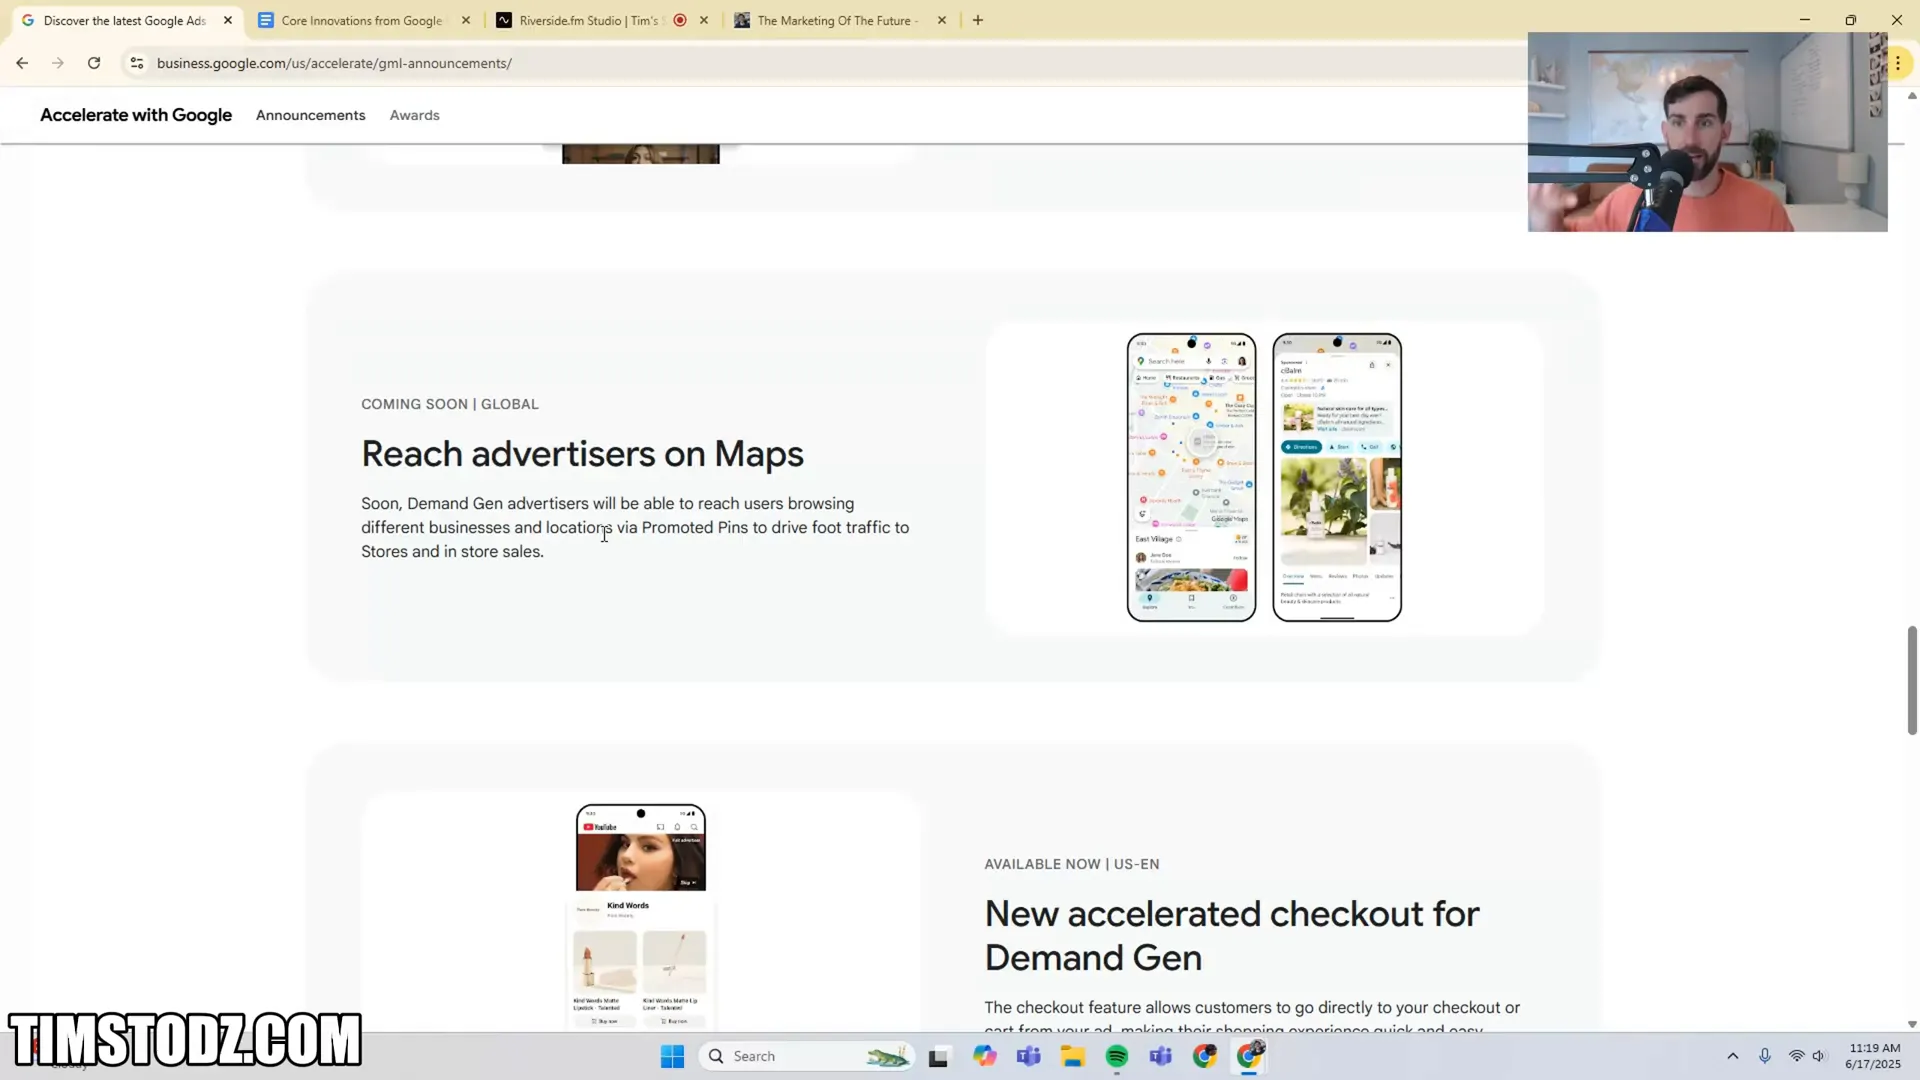Click the active Chrome taskbar icon
This screenshot has height=1080, width=1920.
point(1250,1056)
